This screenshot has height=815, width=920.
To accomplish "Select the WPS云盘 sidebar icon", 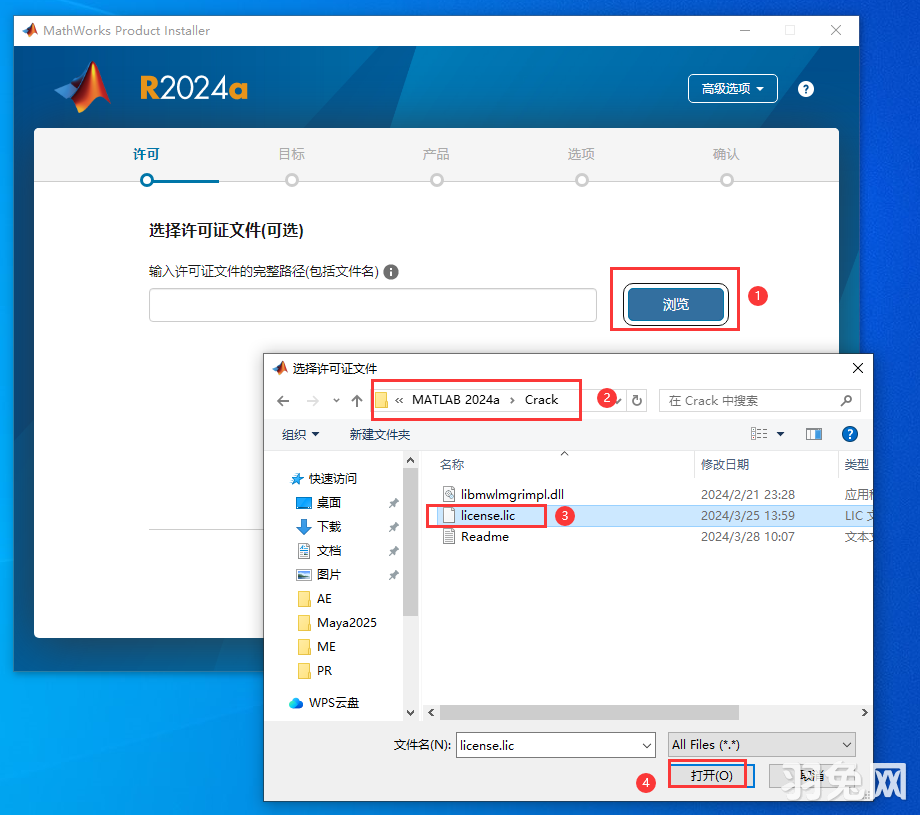I will point(296,703).
